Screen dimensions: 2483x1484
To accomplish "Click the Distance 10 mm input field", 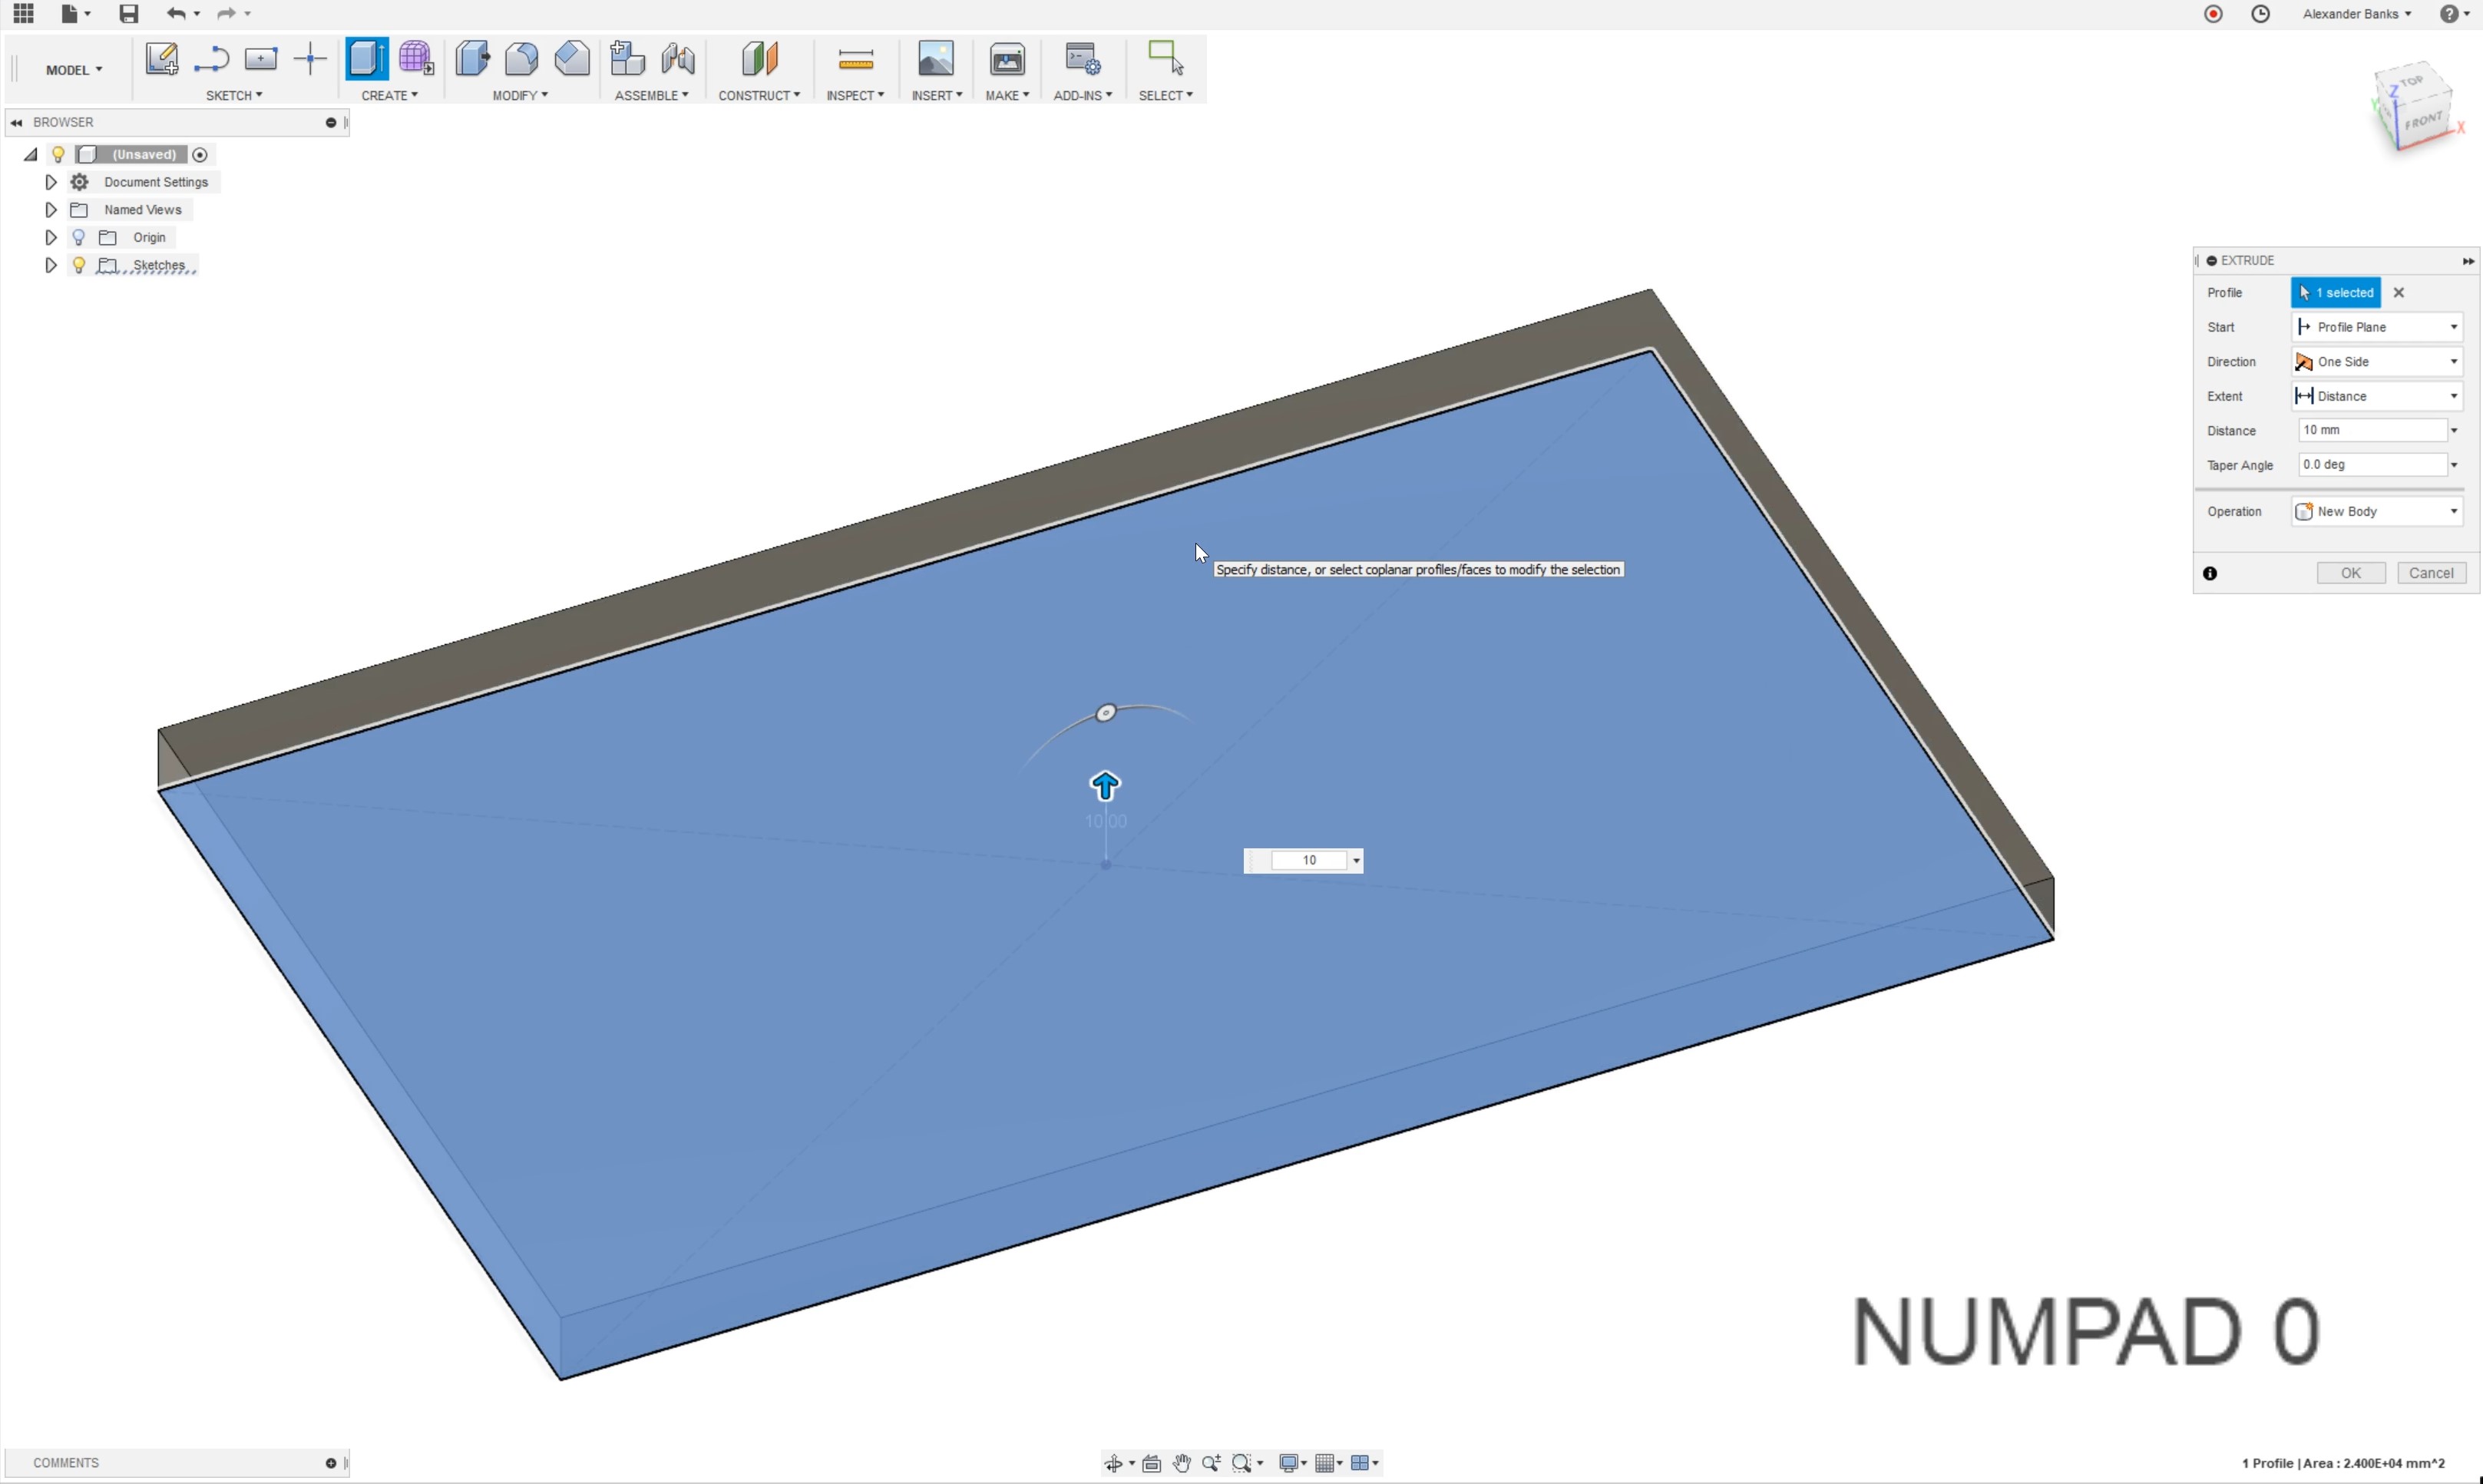I will coord(2371,430).
